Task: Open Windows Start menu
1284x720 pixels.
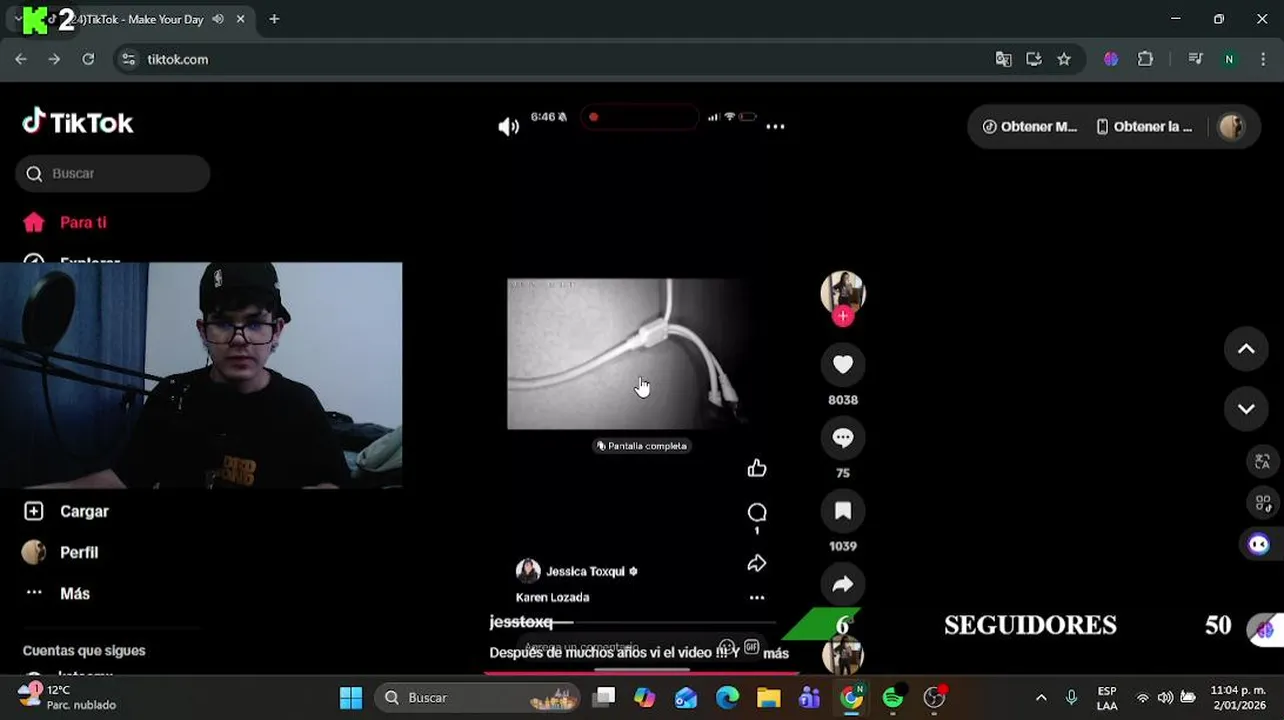Action: [351, 697]
